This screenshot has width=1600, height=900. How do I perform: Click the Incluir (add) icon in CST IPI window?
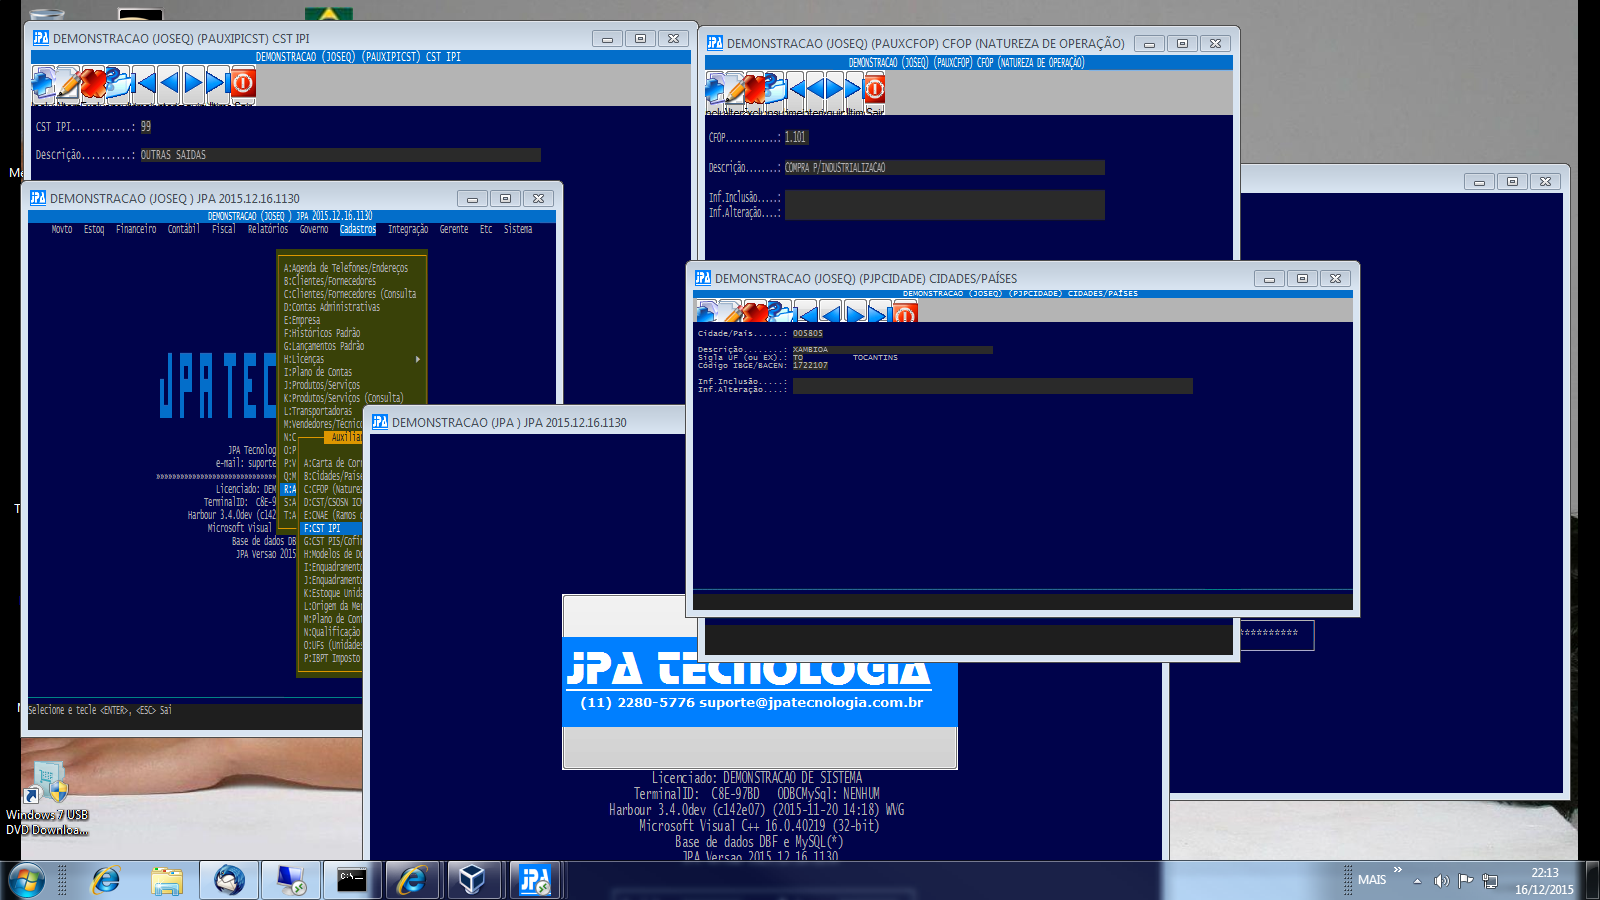pos(43,83)
